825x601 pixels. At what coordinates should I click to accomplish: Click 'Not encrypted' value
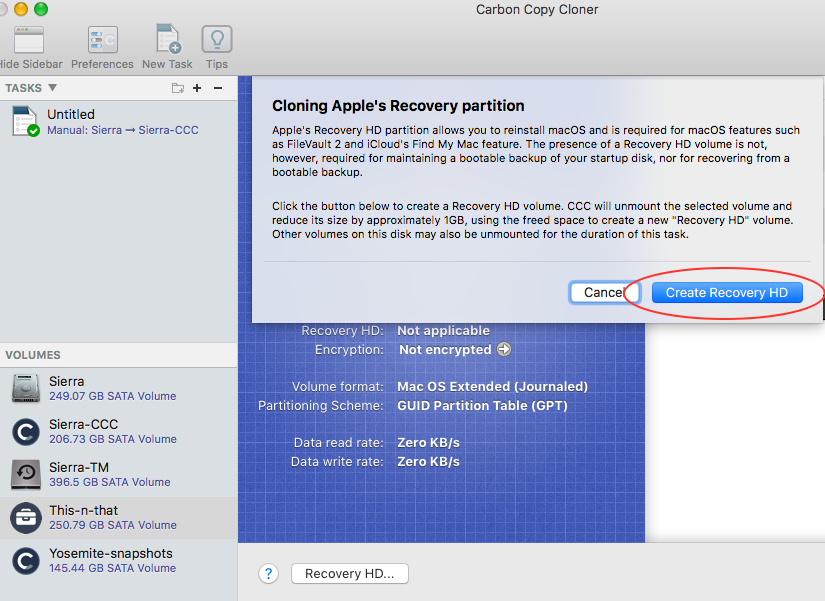tap(445, 349)
